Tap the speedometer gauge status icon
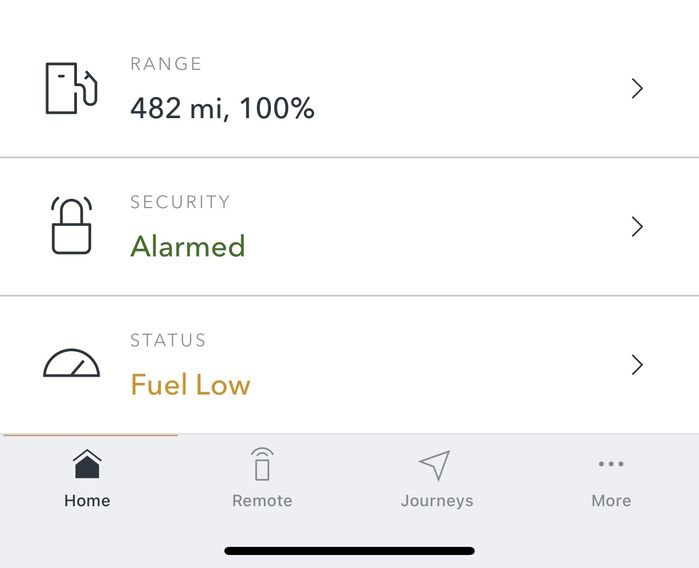699x568 pixels. [71, 363]
